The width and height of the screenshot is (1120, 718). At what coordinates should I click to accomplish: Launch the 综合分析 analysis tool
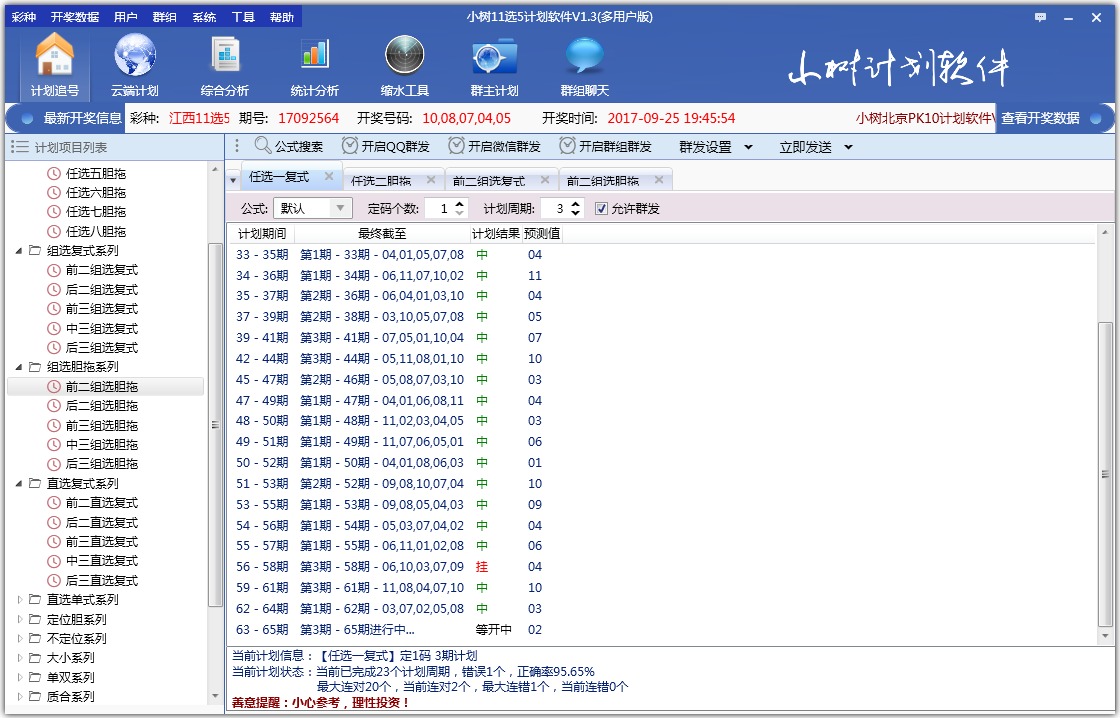[x=224, y=64]
